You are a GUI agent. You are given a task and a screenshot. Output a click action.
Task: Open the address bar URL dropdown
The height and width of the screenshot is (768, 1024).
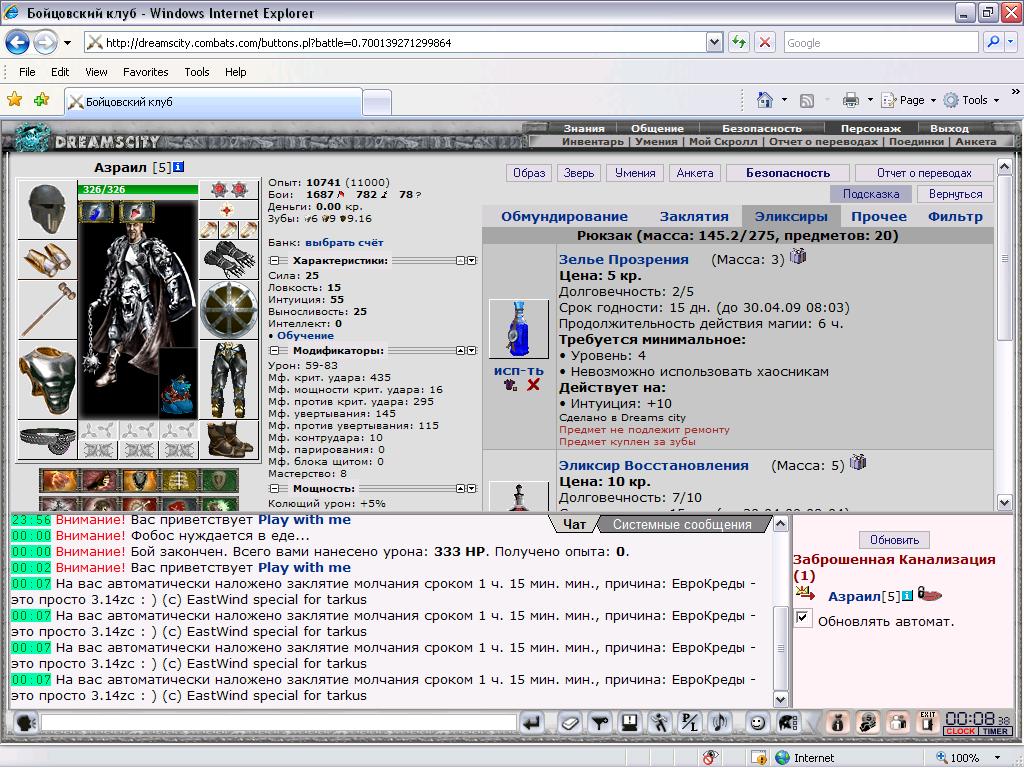[x=714, y=42]
